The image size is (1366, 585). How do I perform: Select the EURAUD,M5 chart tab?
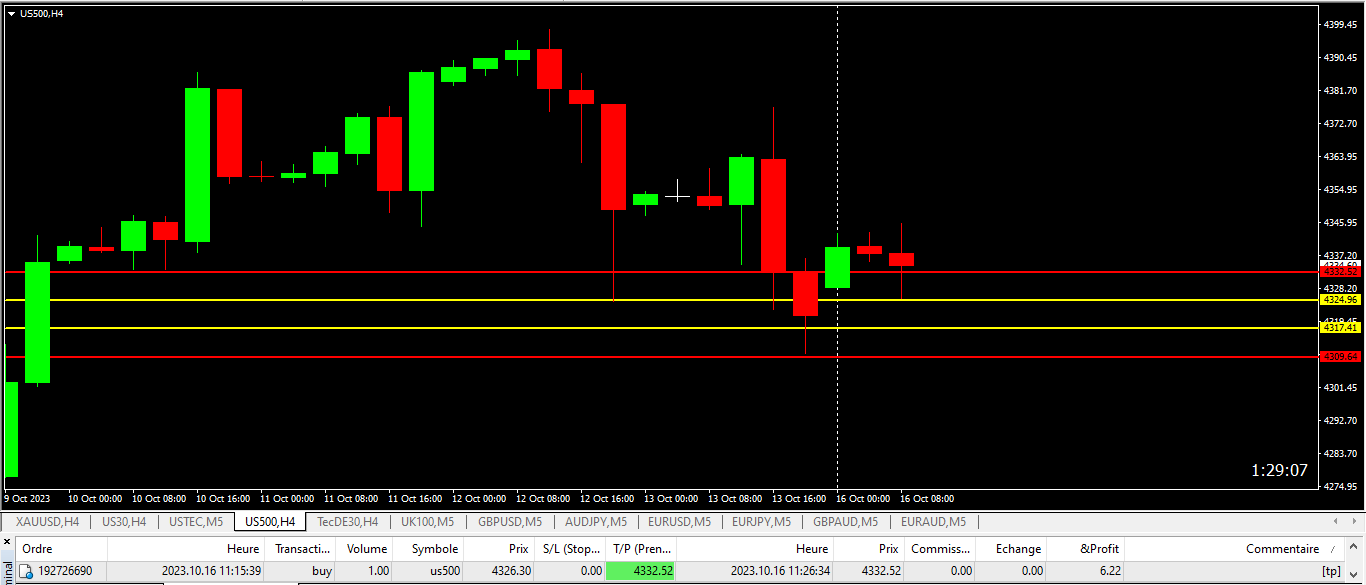click(933, 522)
